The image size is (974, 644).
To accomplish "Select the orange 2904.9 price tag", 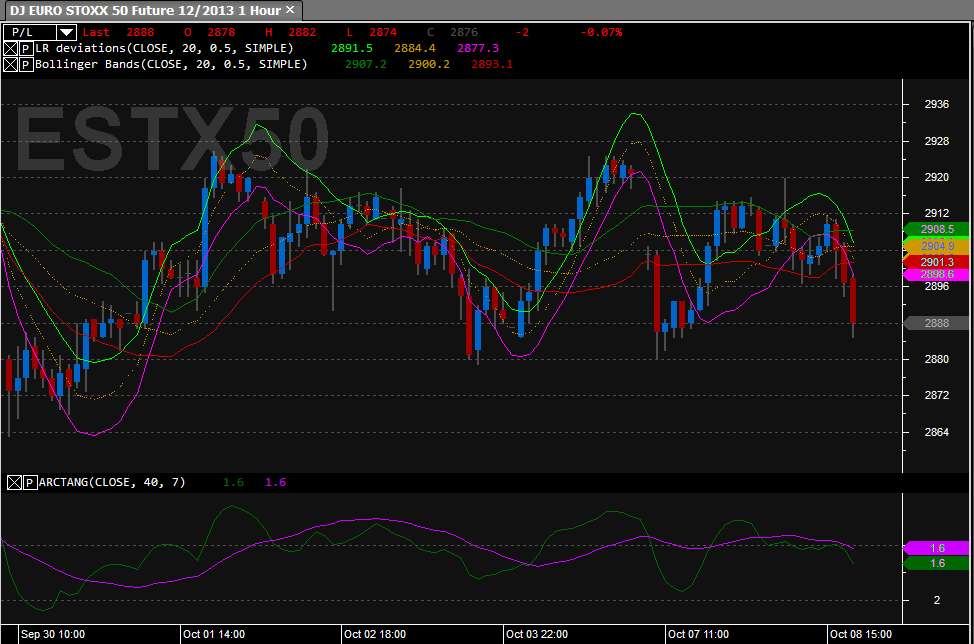I will (x=936, y=246).
